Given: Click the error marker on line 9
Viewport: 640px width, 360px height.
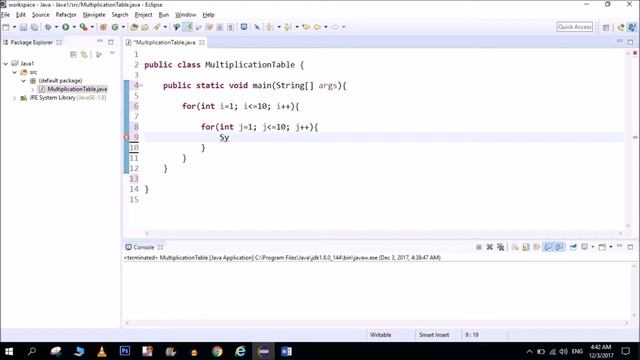Looking at the screenshot, I should pyautogui.click(x=126, y=137).
